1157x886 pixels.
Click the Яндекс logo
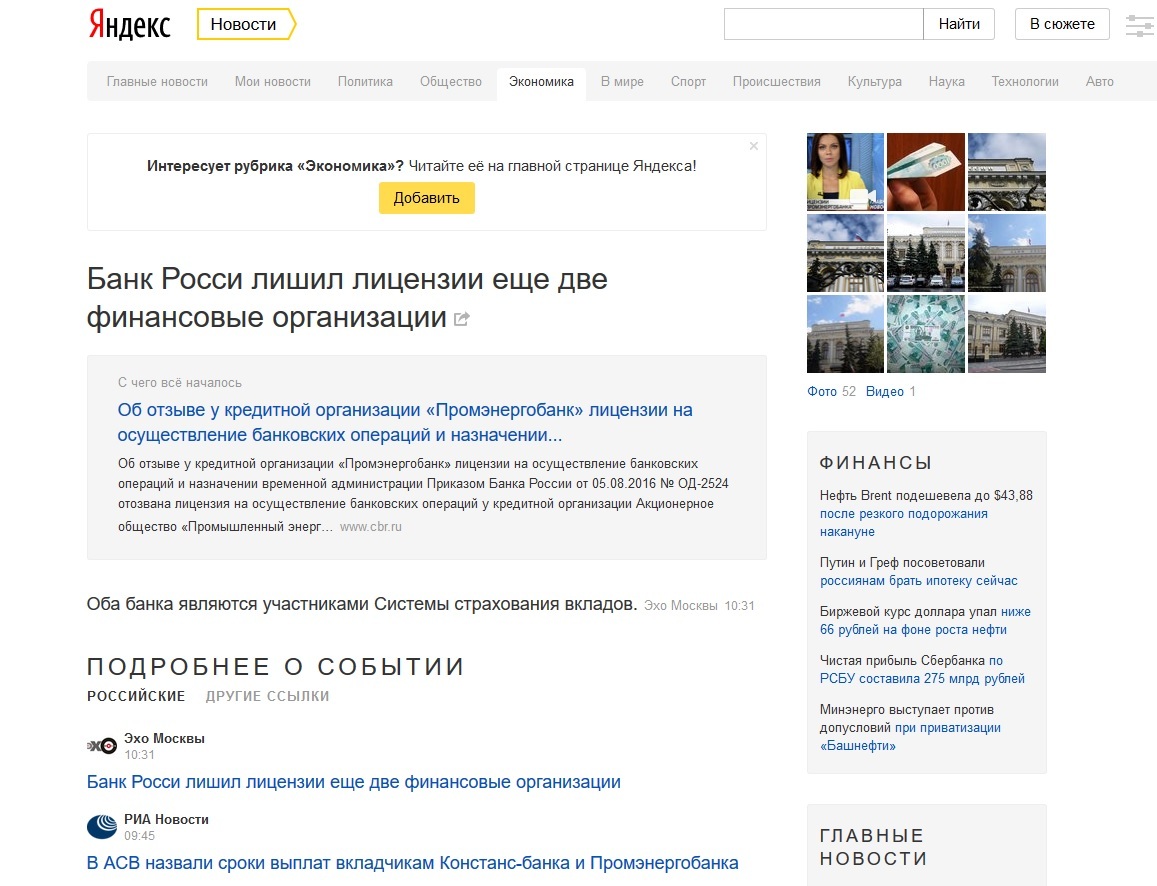(x=129, y=24)
